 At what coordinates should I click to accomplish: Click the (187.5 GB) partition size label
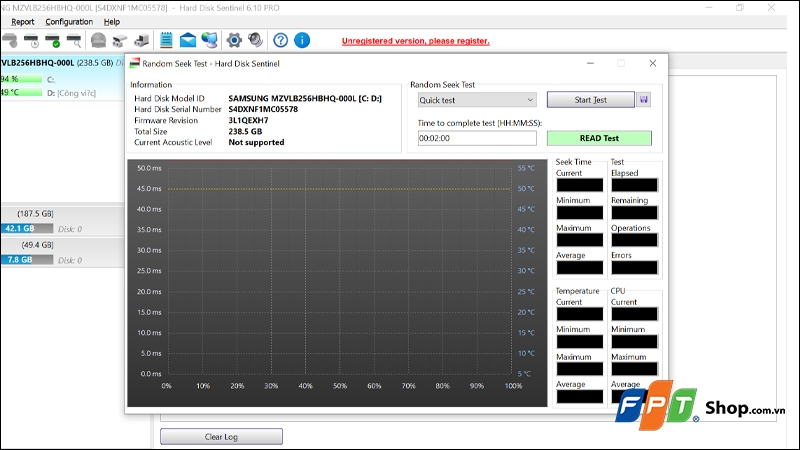35,213
